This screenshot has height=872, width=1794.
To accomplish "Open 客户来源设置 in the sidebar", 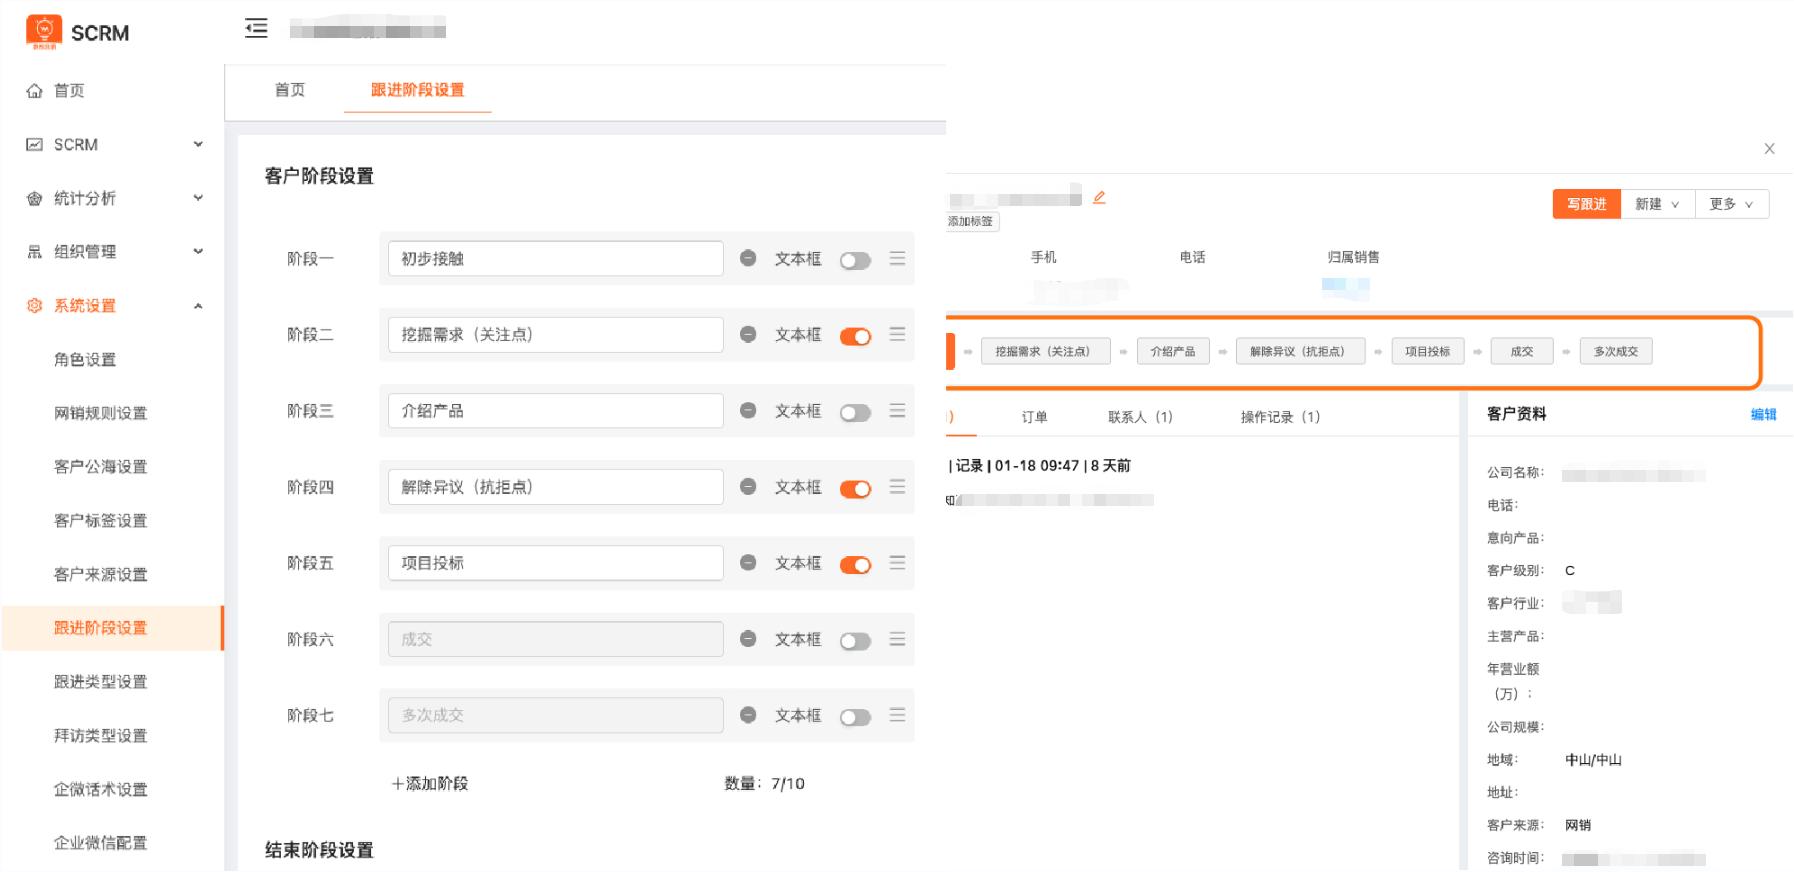I will (100, 575).
